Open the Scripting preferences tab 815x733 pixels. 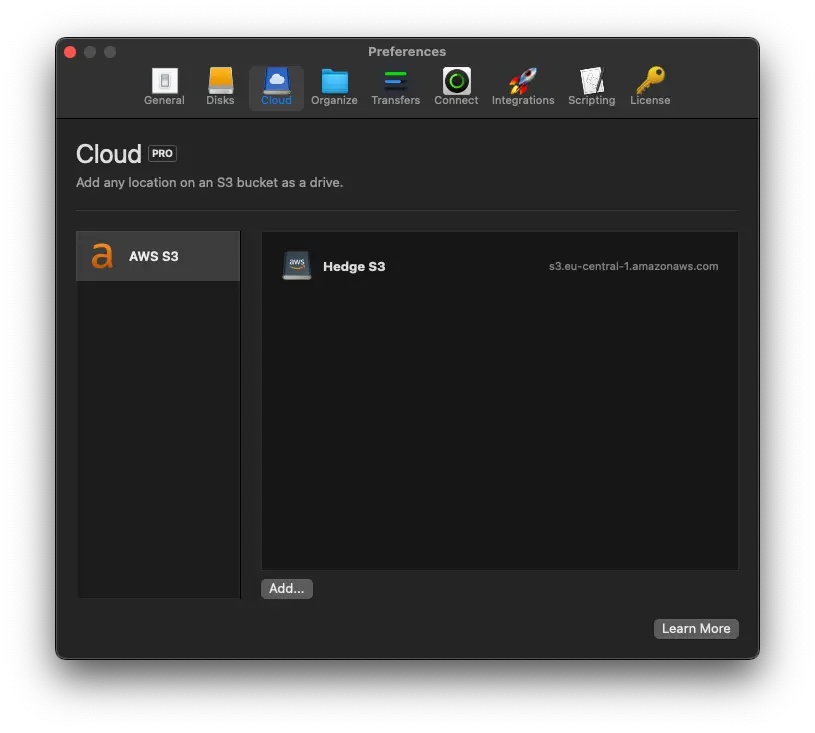coord(591,87)
